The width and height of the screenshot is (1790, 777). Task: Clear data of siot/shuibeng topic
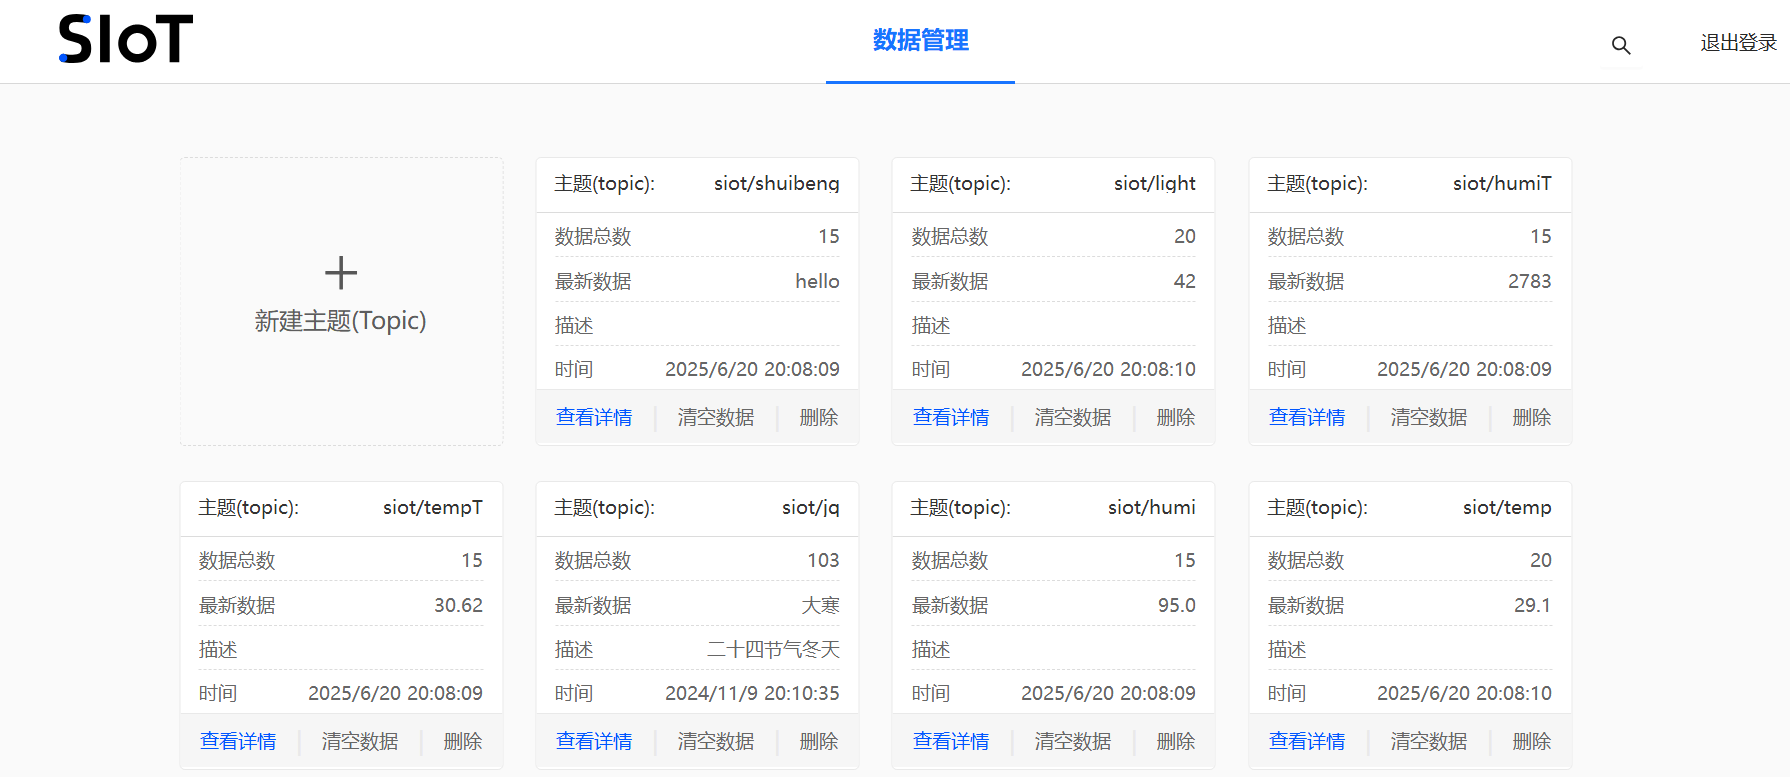tap(716, 417)
